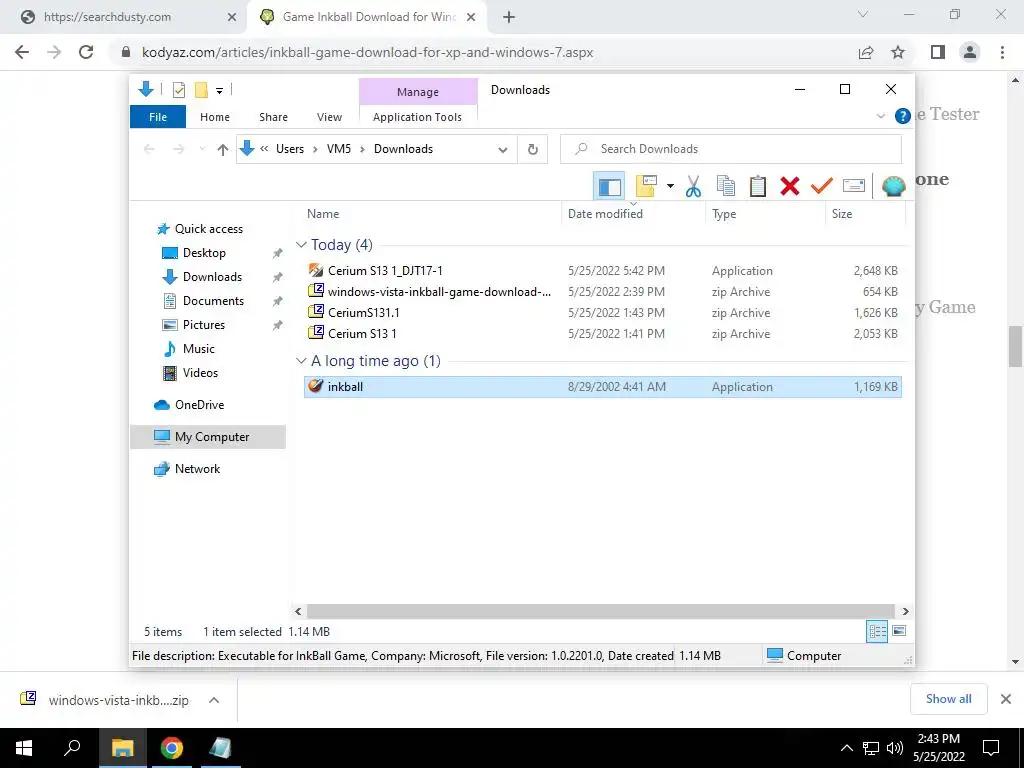Open the Explorer Help question mark
Screen dimensions: 1024x768
[903, 116]
